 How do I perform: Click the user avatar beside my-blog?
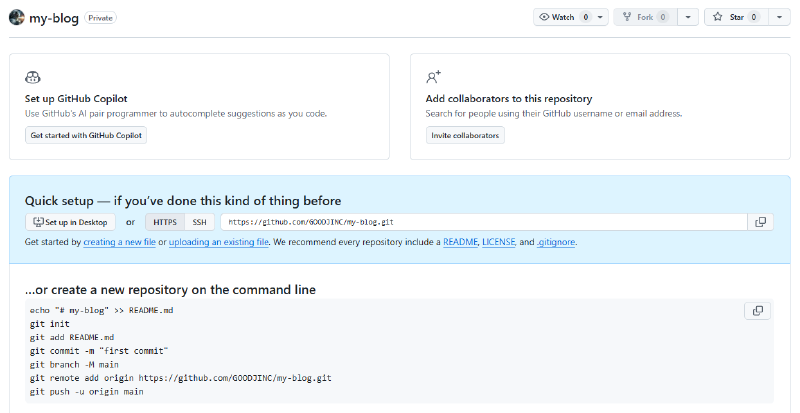[x=16, y=17]
